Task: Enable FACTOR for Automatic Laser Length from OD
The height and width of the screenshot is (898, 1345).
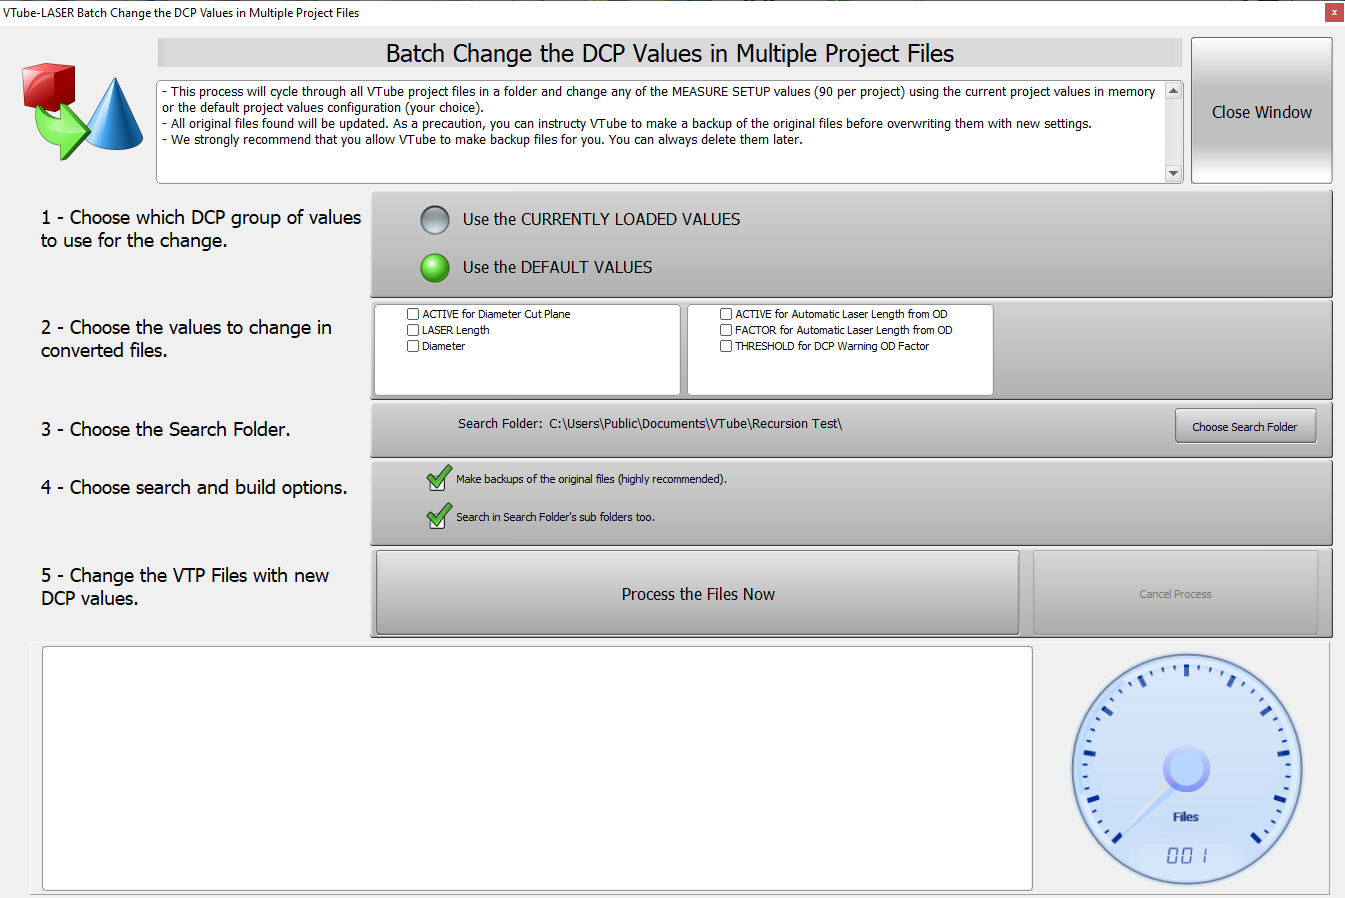Action: [726, 330]
